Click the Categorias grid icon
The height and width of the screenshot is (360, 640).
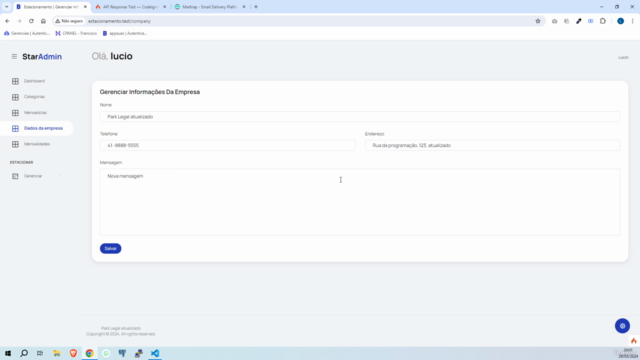tap(15, 97)
